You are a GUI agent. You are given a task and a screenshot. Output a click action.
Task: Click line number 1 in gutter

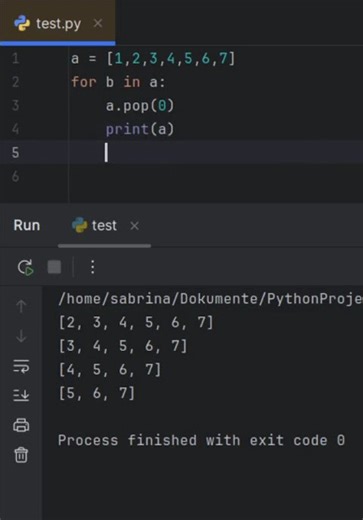coord(15,59)
